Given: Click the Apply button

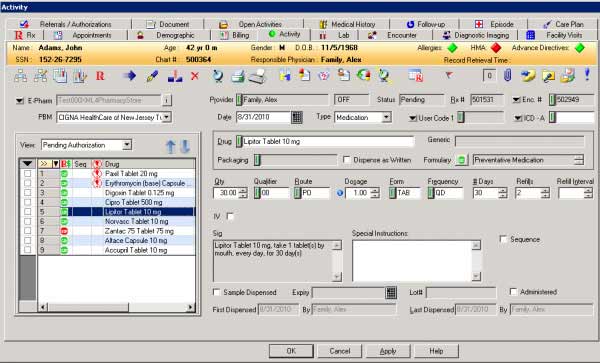Looking at the screenshot, I should click(388, 351).
